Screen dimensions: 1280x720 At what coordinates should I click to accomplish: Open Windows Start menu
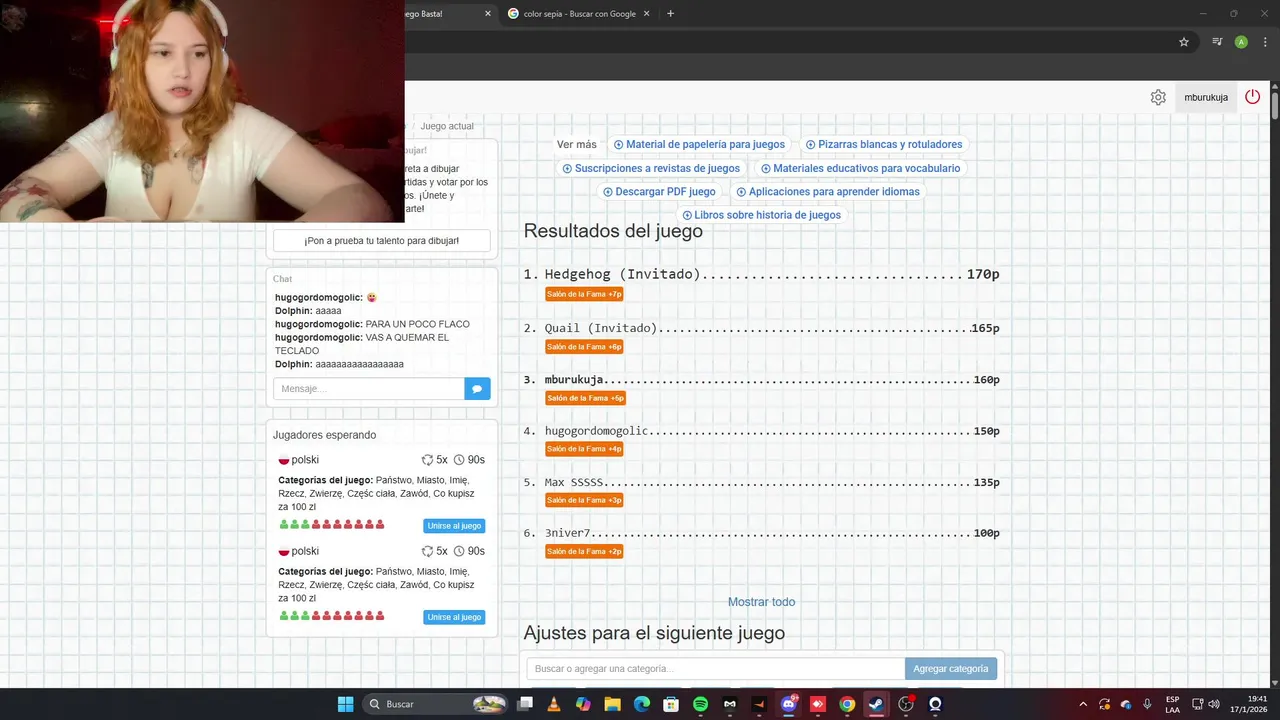[x=345, y=704]
